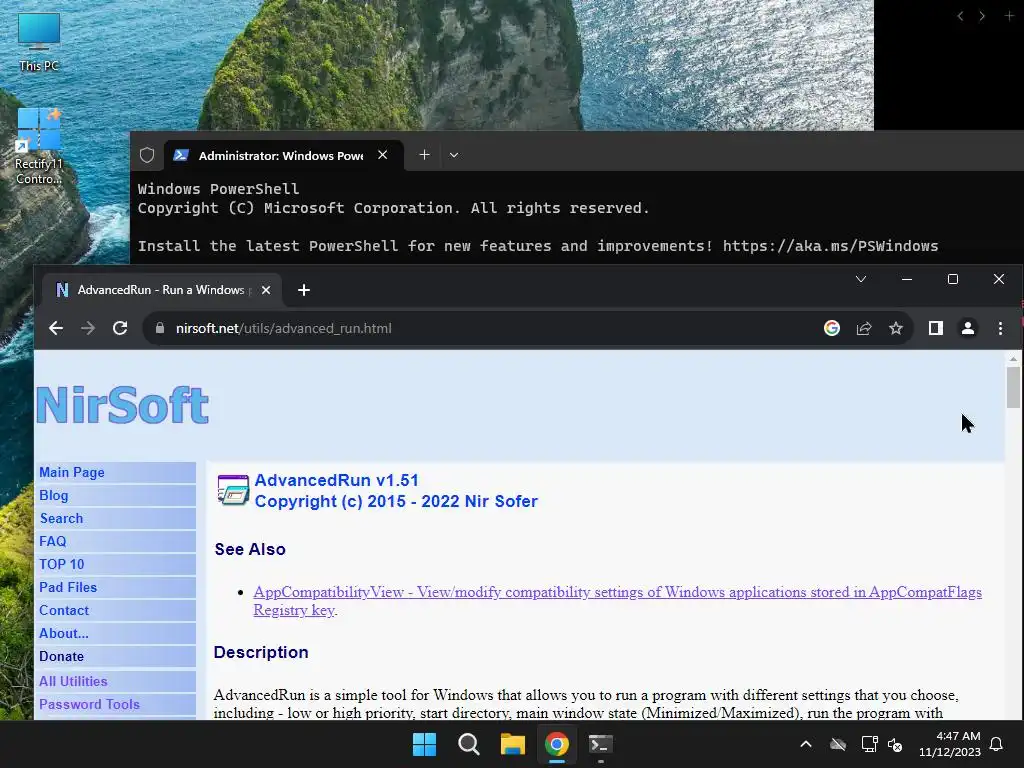
Task: Open Chrome three-dot menu
Action: 1000,328
